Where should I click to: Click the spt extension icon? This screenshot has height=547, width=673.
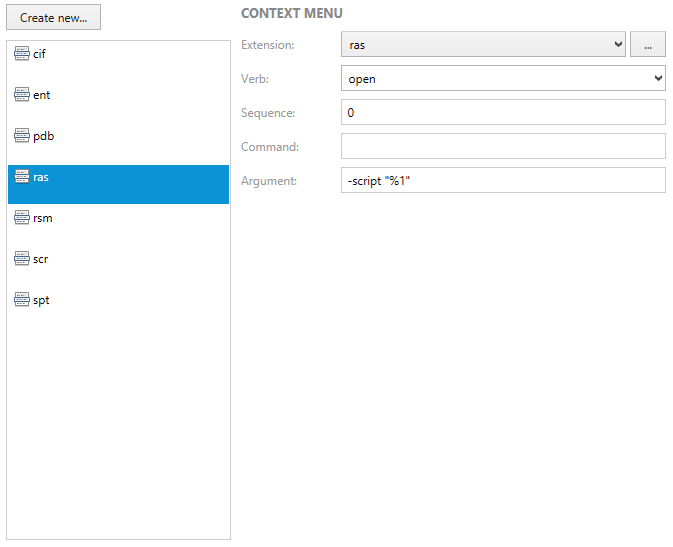click(22, 300)
